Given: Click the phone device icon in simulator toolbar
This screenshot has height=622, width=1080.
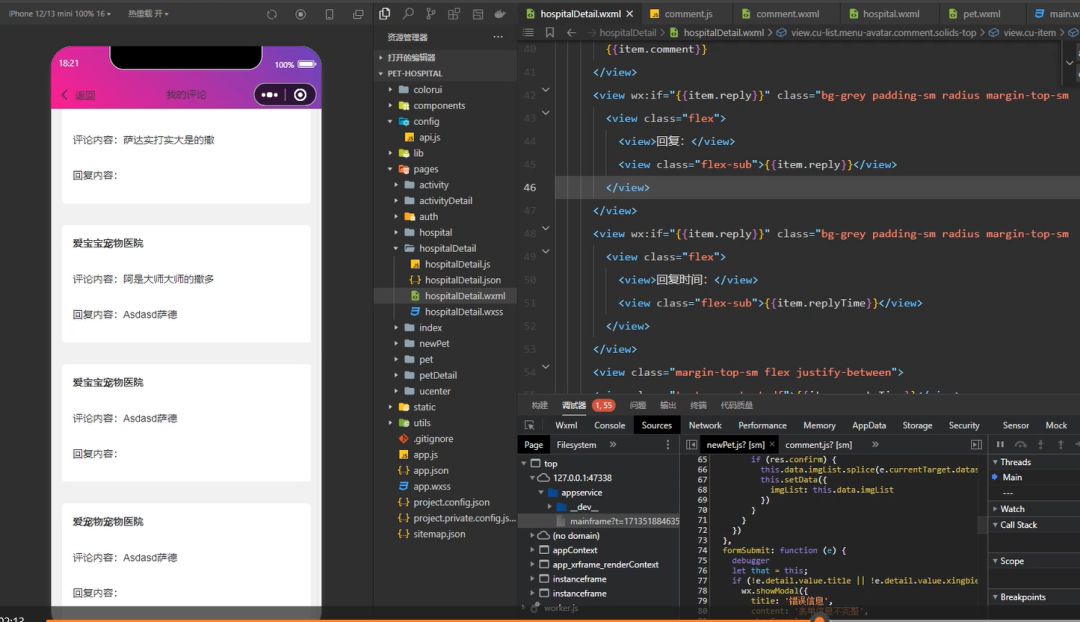Looking at the screenshot, I should click(x=329, y=14).
